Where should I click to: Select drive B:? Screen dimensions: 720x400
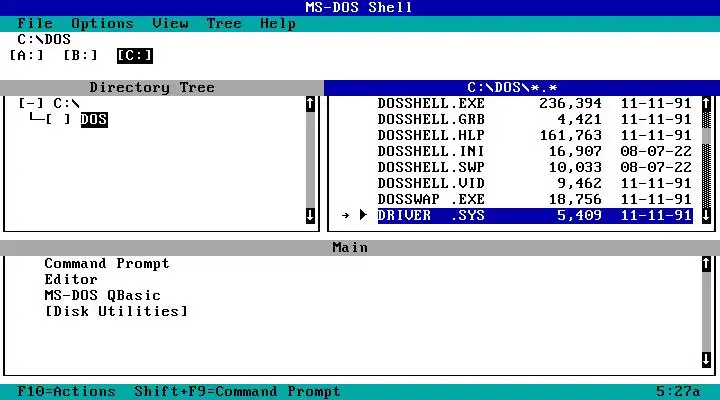click(80, 56)
